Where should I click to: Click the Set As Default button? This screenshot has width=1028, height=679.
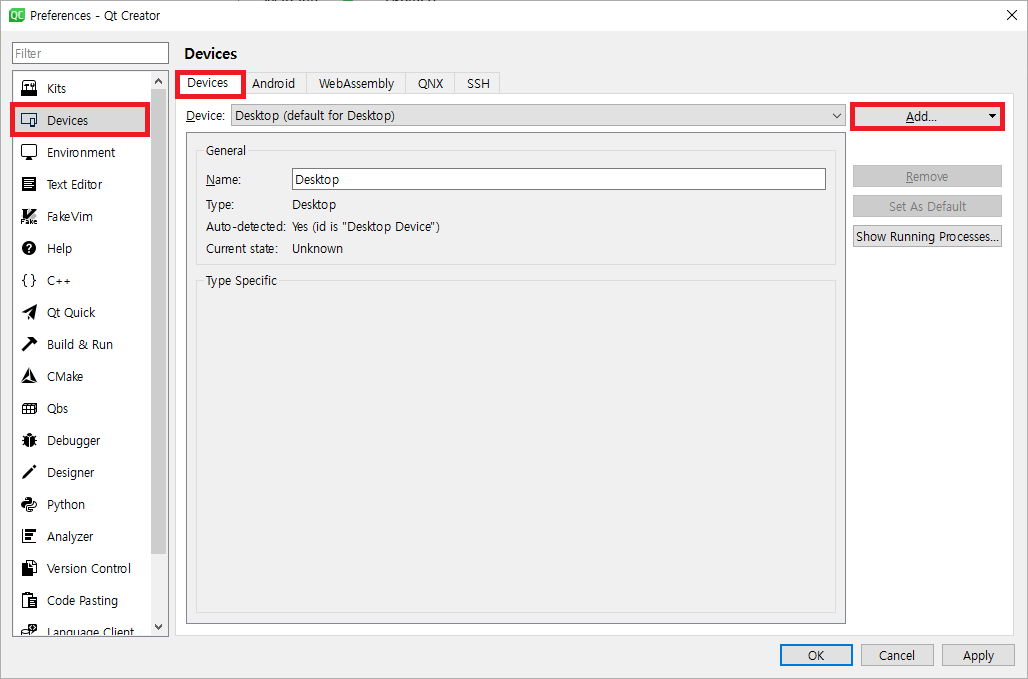tap(927, 206)
